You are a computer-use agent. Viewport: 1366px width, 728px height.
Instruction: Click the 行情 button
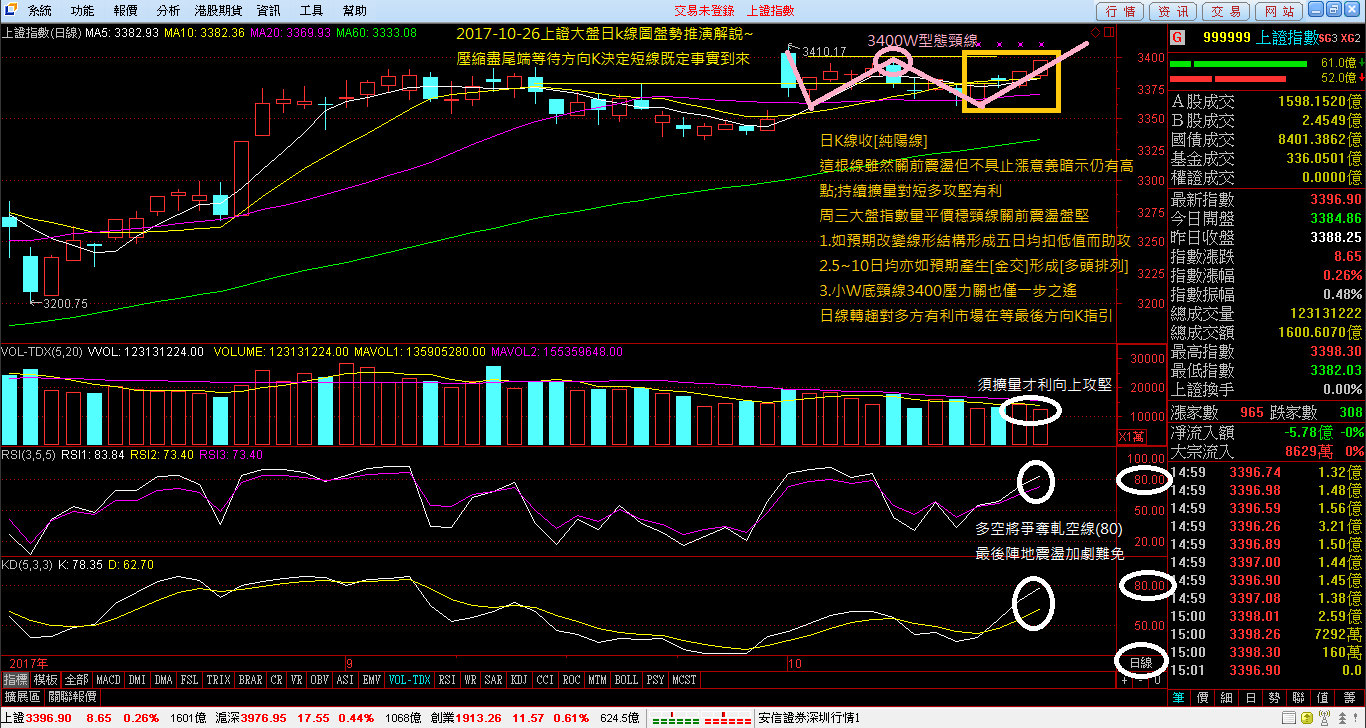click(x=1121, y=11)
